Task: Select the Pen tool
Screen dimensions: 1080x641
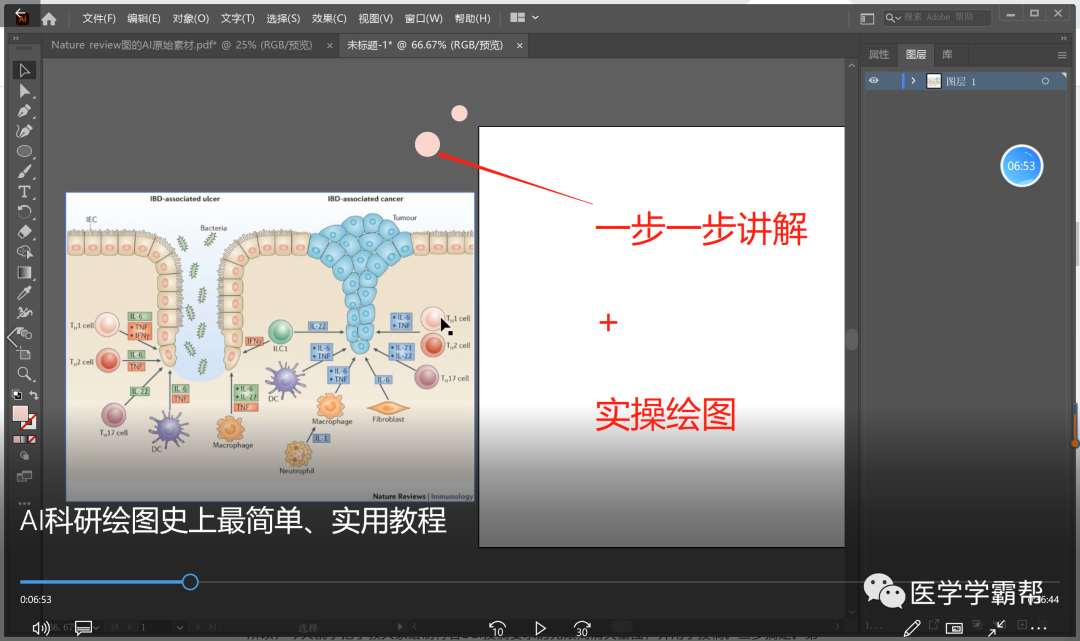Action: tap(24, 111)
